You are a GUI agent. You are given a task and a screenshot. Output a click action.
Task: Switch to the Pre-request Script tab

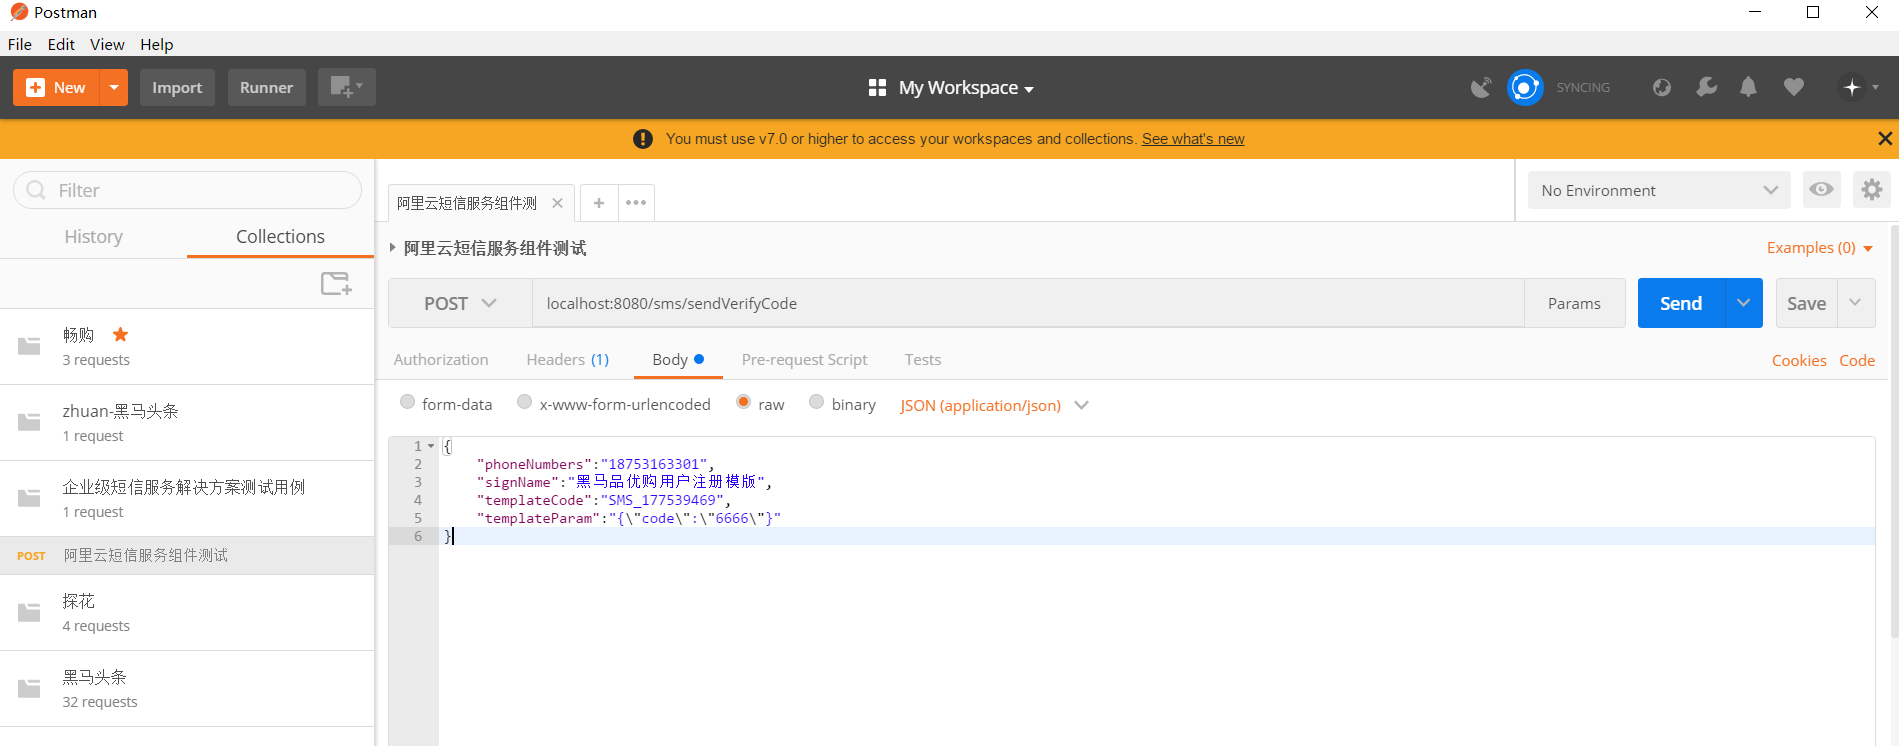804,360
